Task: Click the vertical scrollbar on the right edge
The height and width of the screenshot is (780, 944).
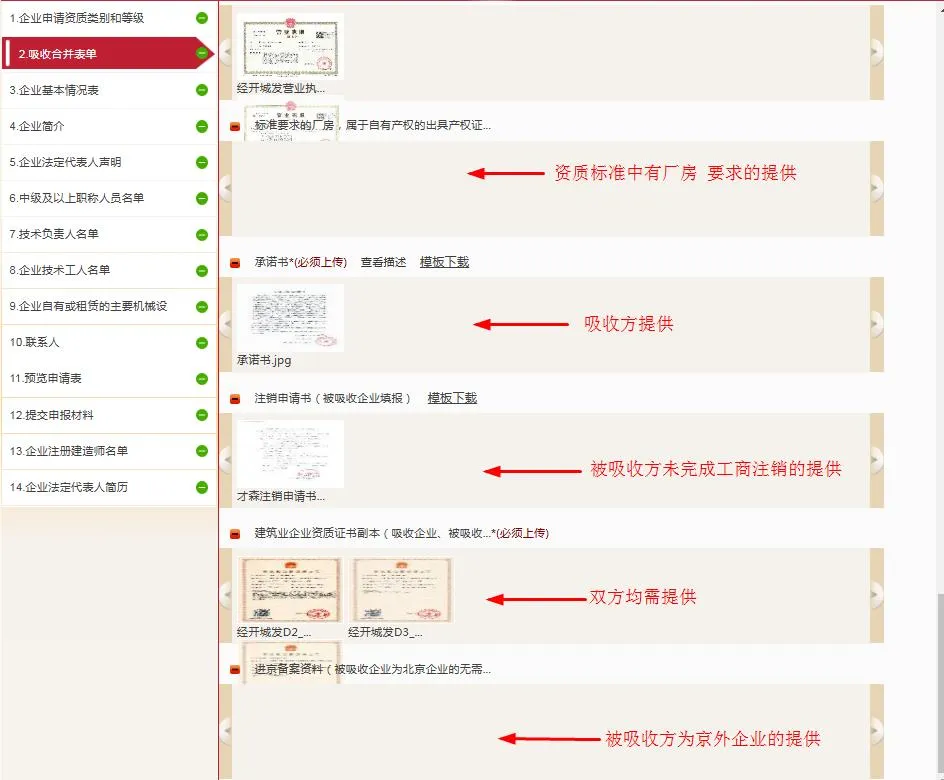Action: tap(939, 690)
